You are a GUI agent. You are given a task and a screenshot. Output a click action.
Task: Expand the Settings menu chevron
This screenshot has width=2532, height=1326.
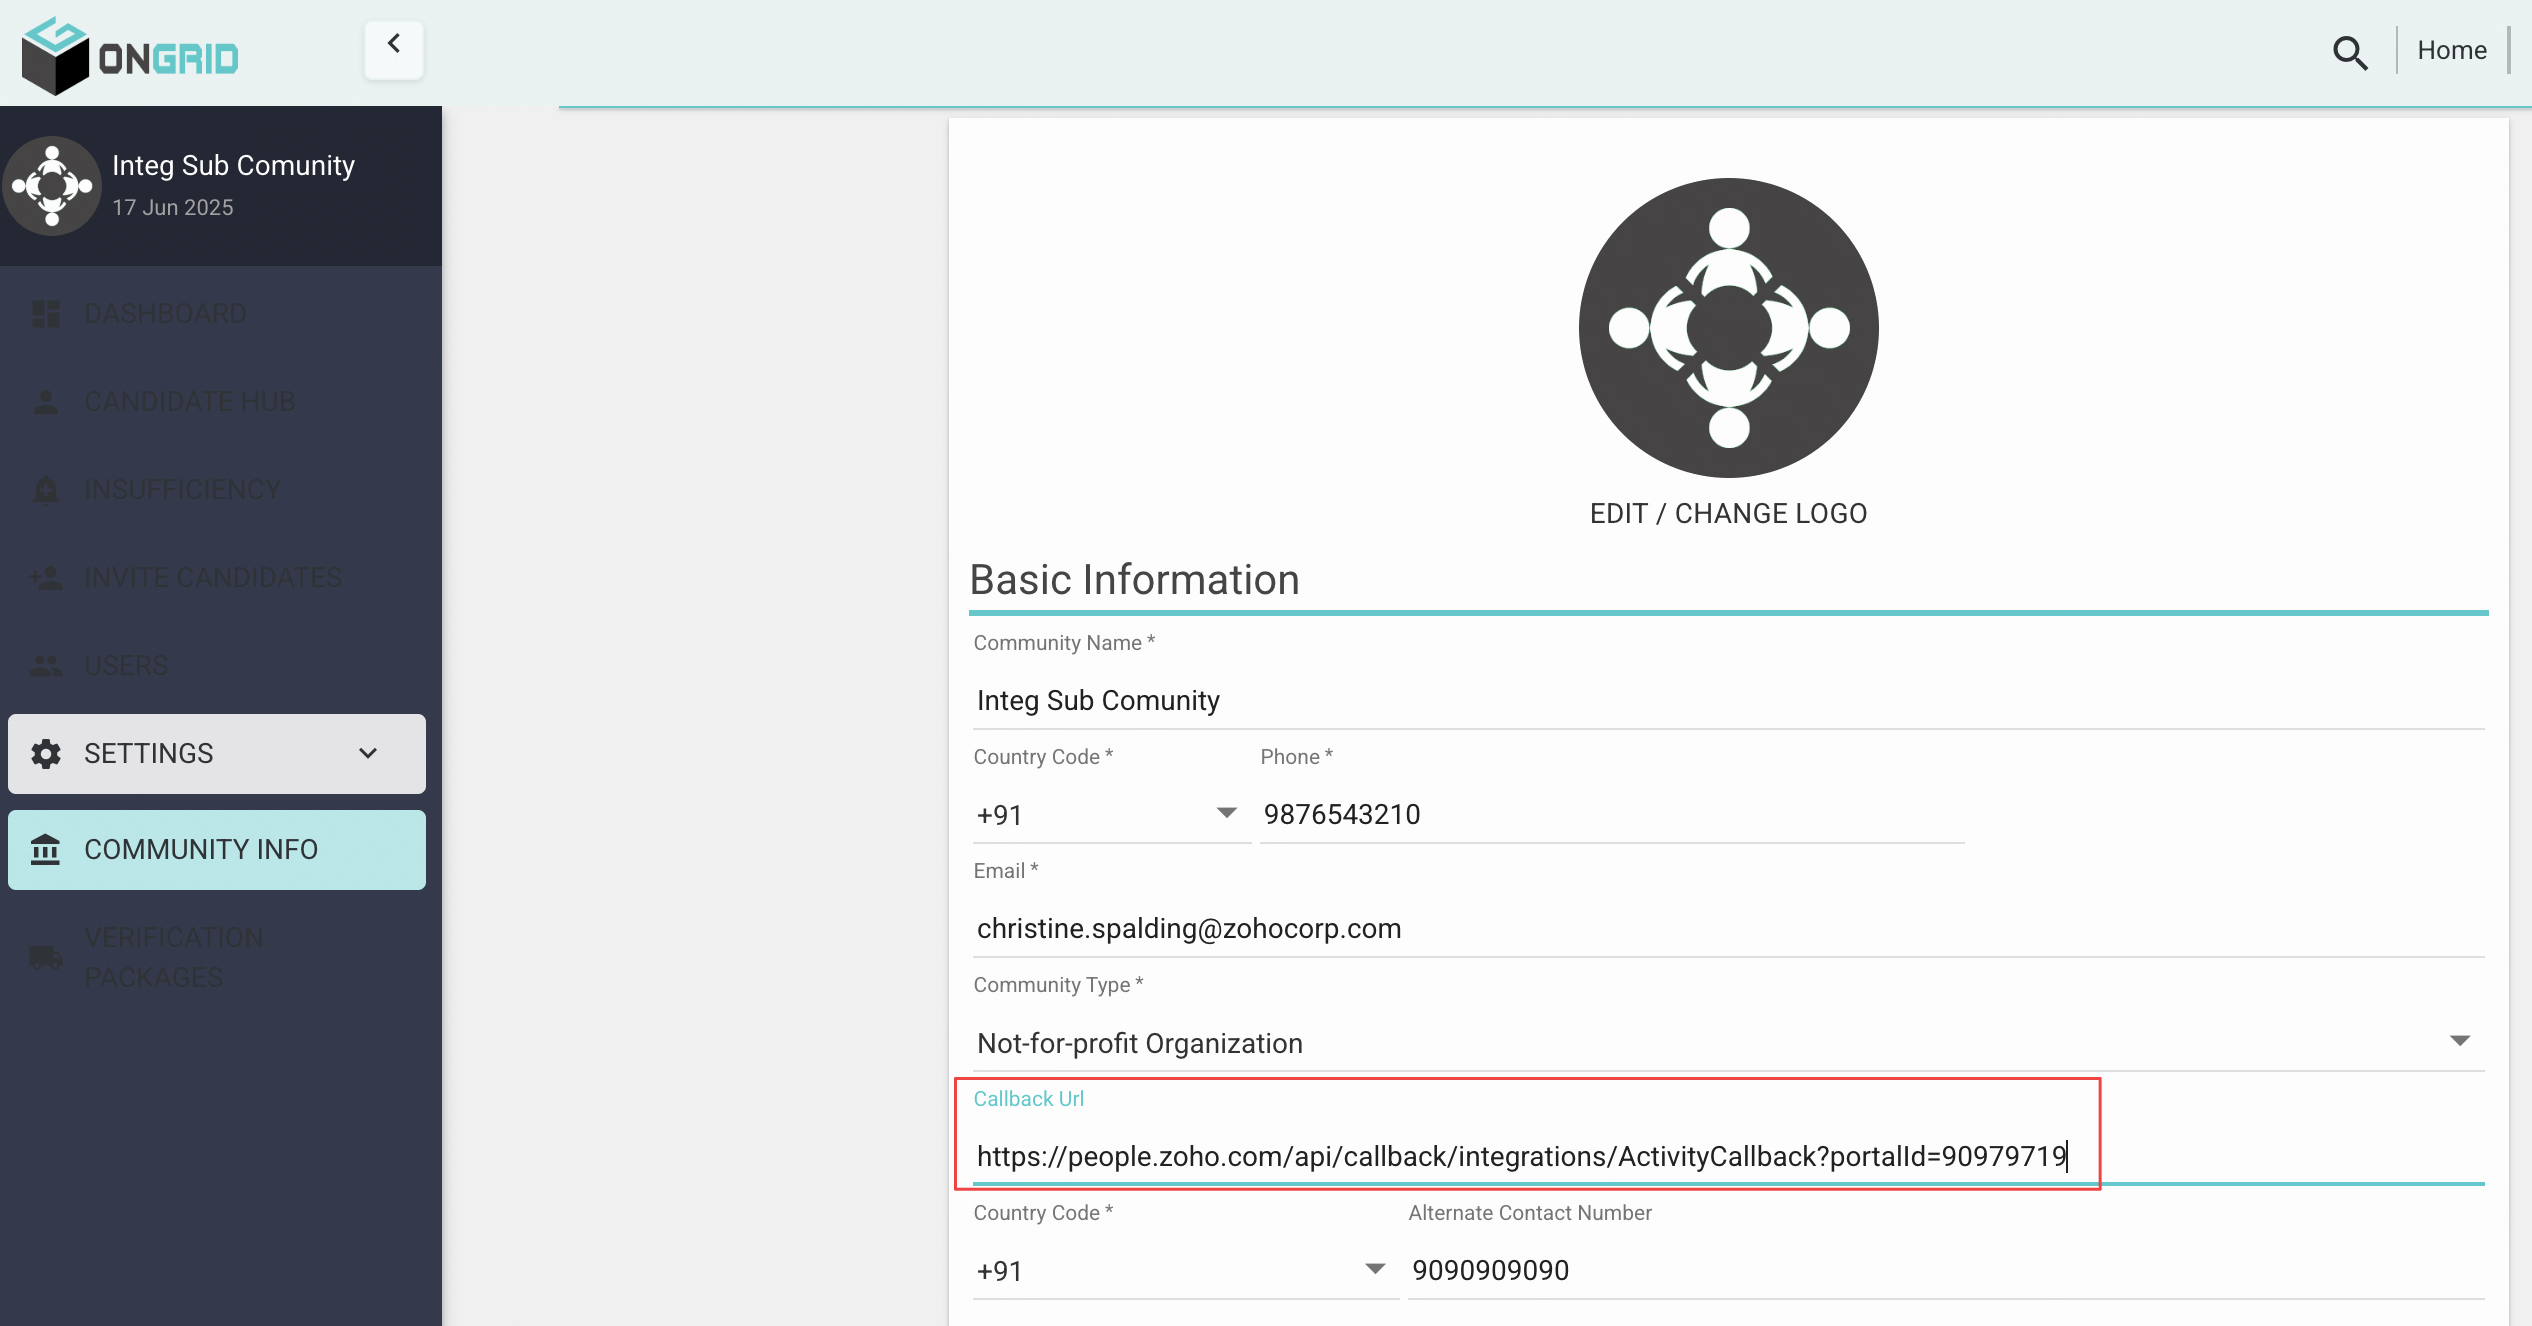368,753
